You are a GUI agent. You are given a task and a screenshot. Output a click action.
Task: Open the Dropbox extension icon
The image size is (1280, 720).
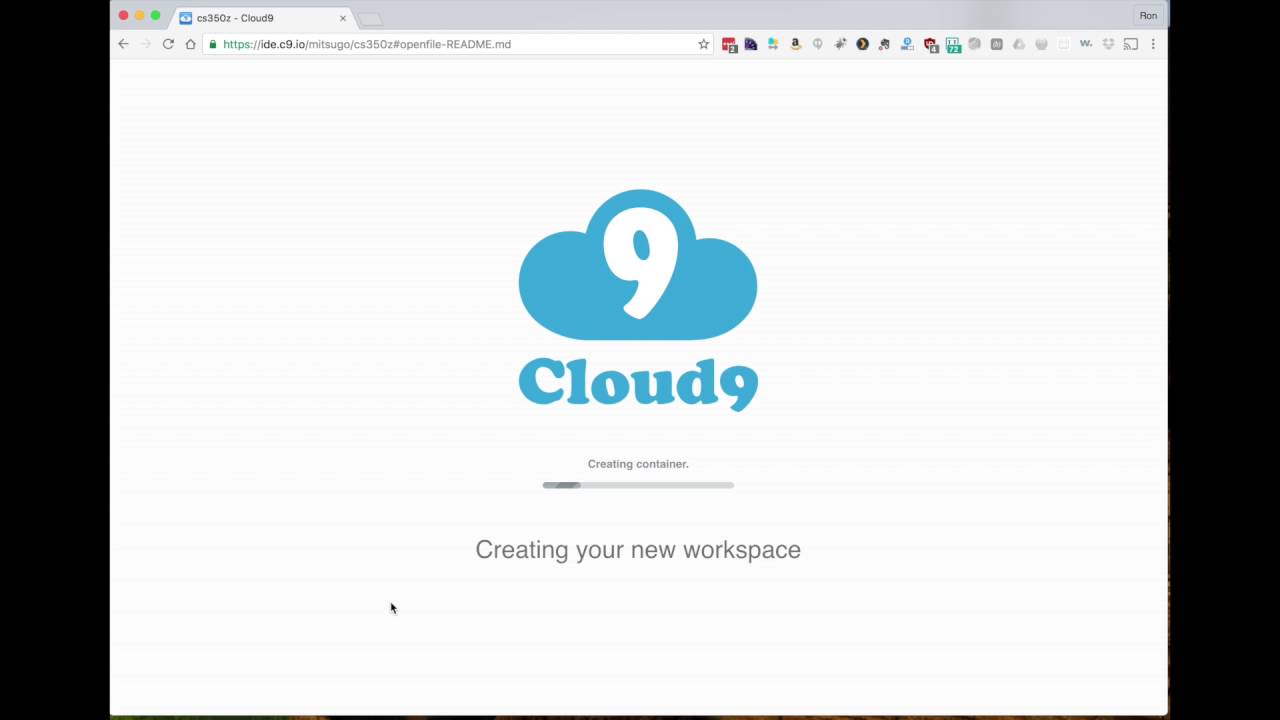(1108, 44)
